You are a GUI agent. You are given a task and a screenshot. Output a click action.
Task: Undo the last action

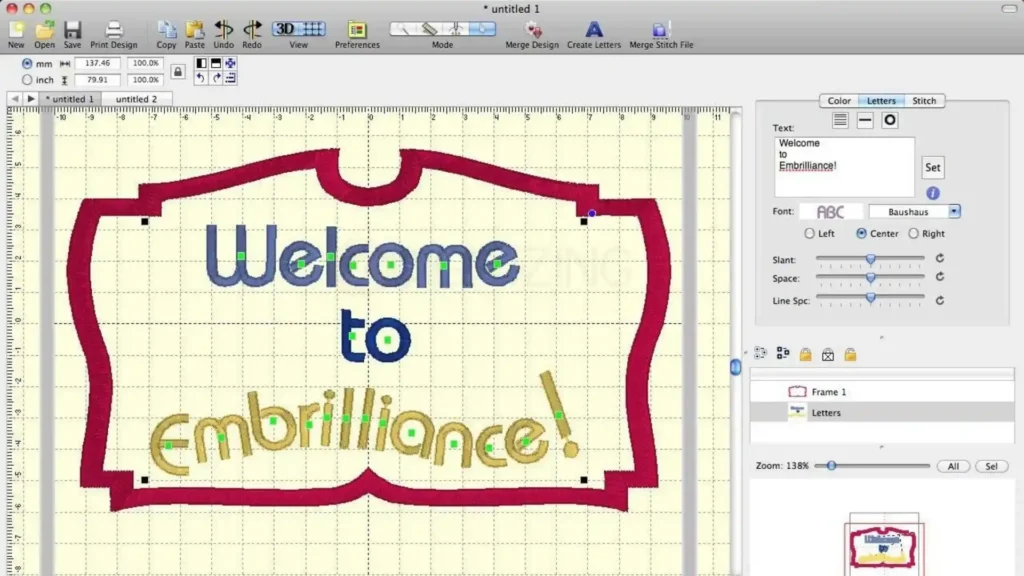point(223,29)
